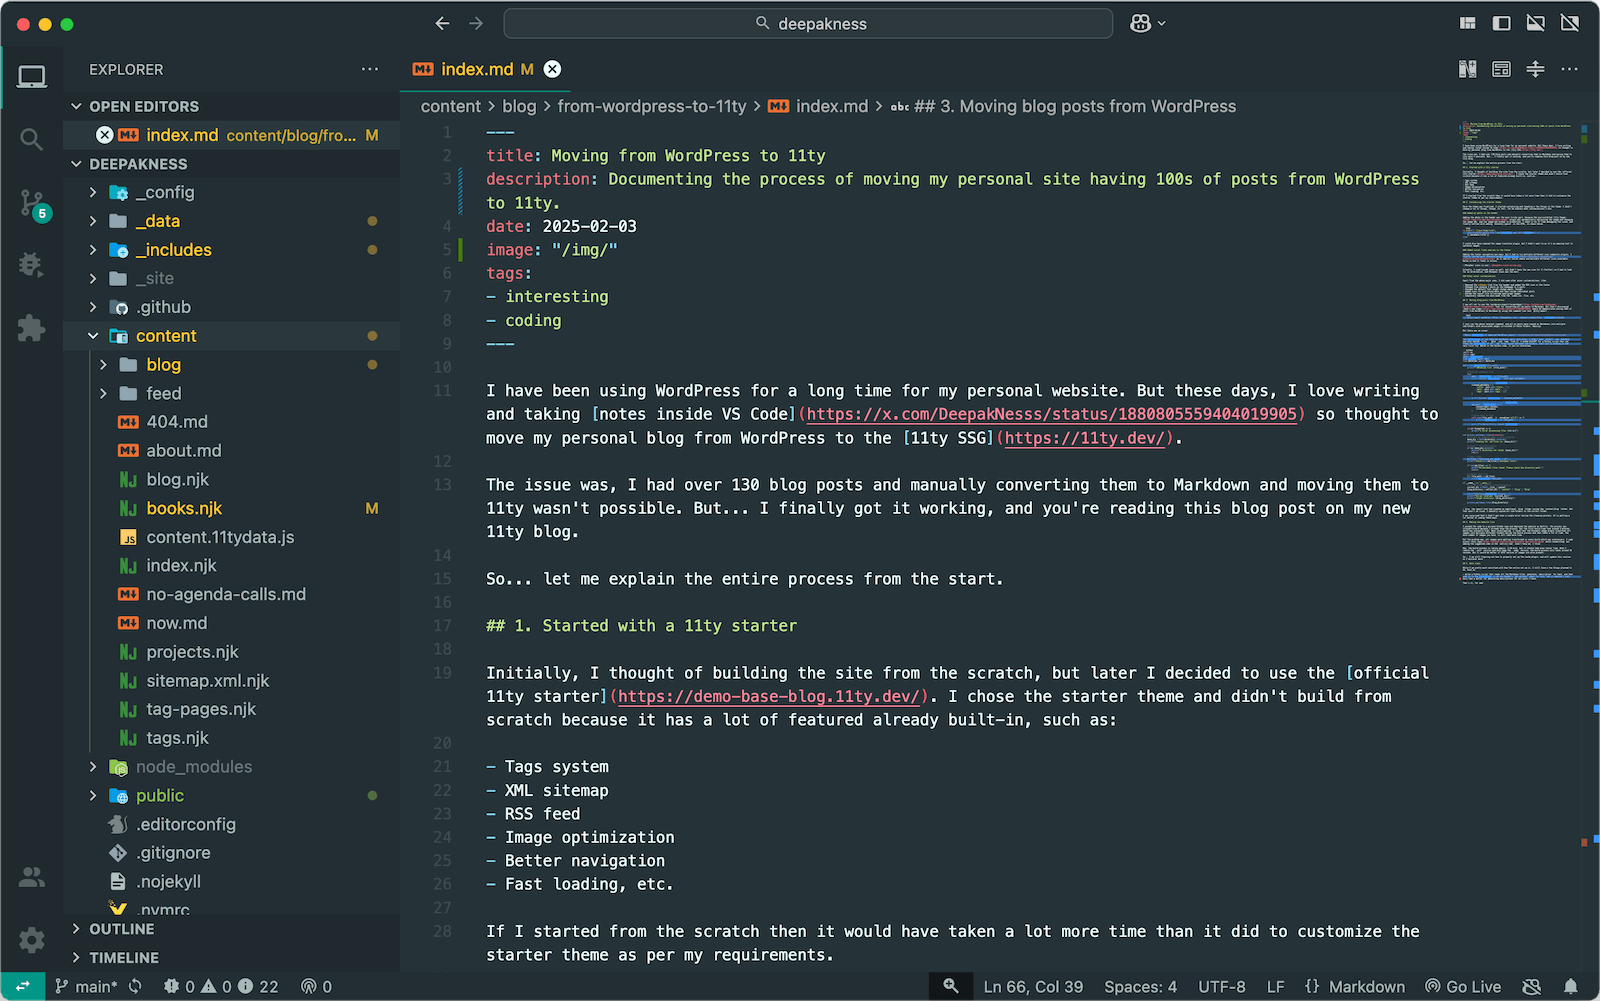Select the index.md editor tab

477,69
